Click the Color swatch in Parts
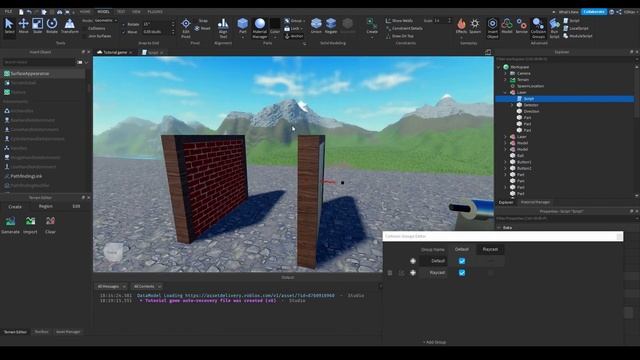The width and height of the screenshot is (640, 360). (x=275, y=23)
